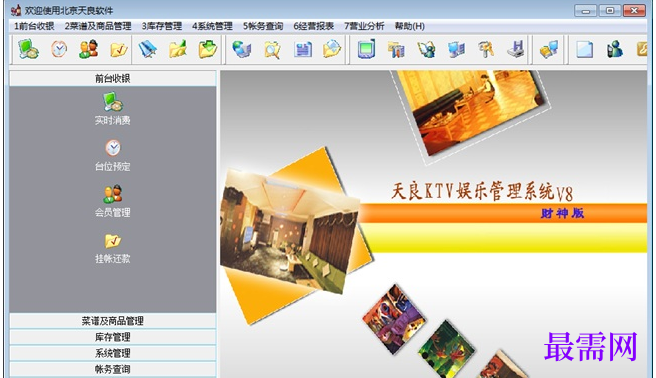Click the two-people toolbar icon
The width and height of the screenshot is (656, 378).
89,49
